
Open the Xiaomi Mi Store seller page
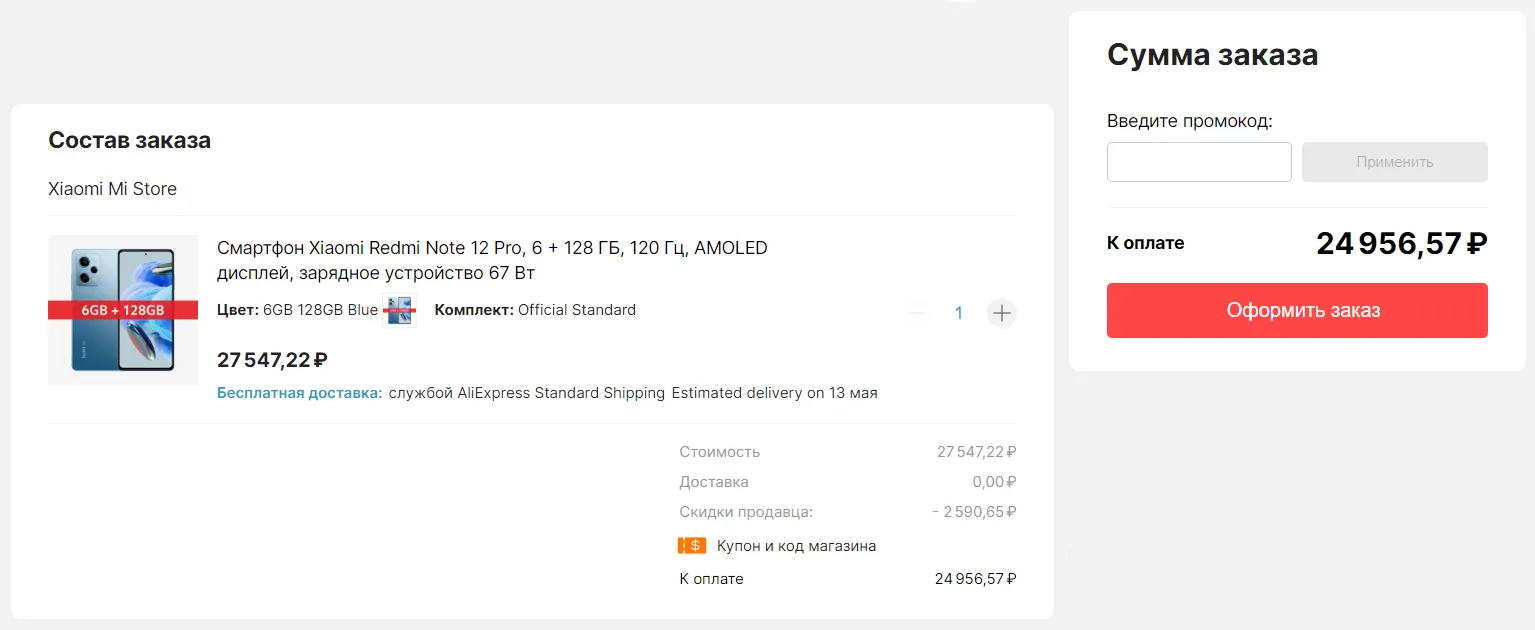point(112,189)
